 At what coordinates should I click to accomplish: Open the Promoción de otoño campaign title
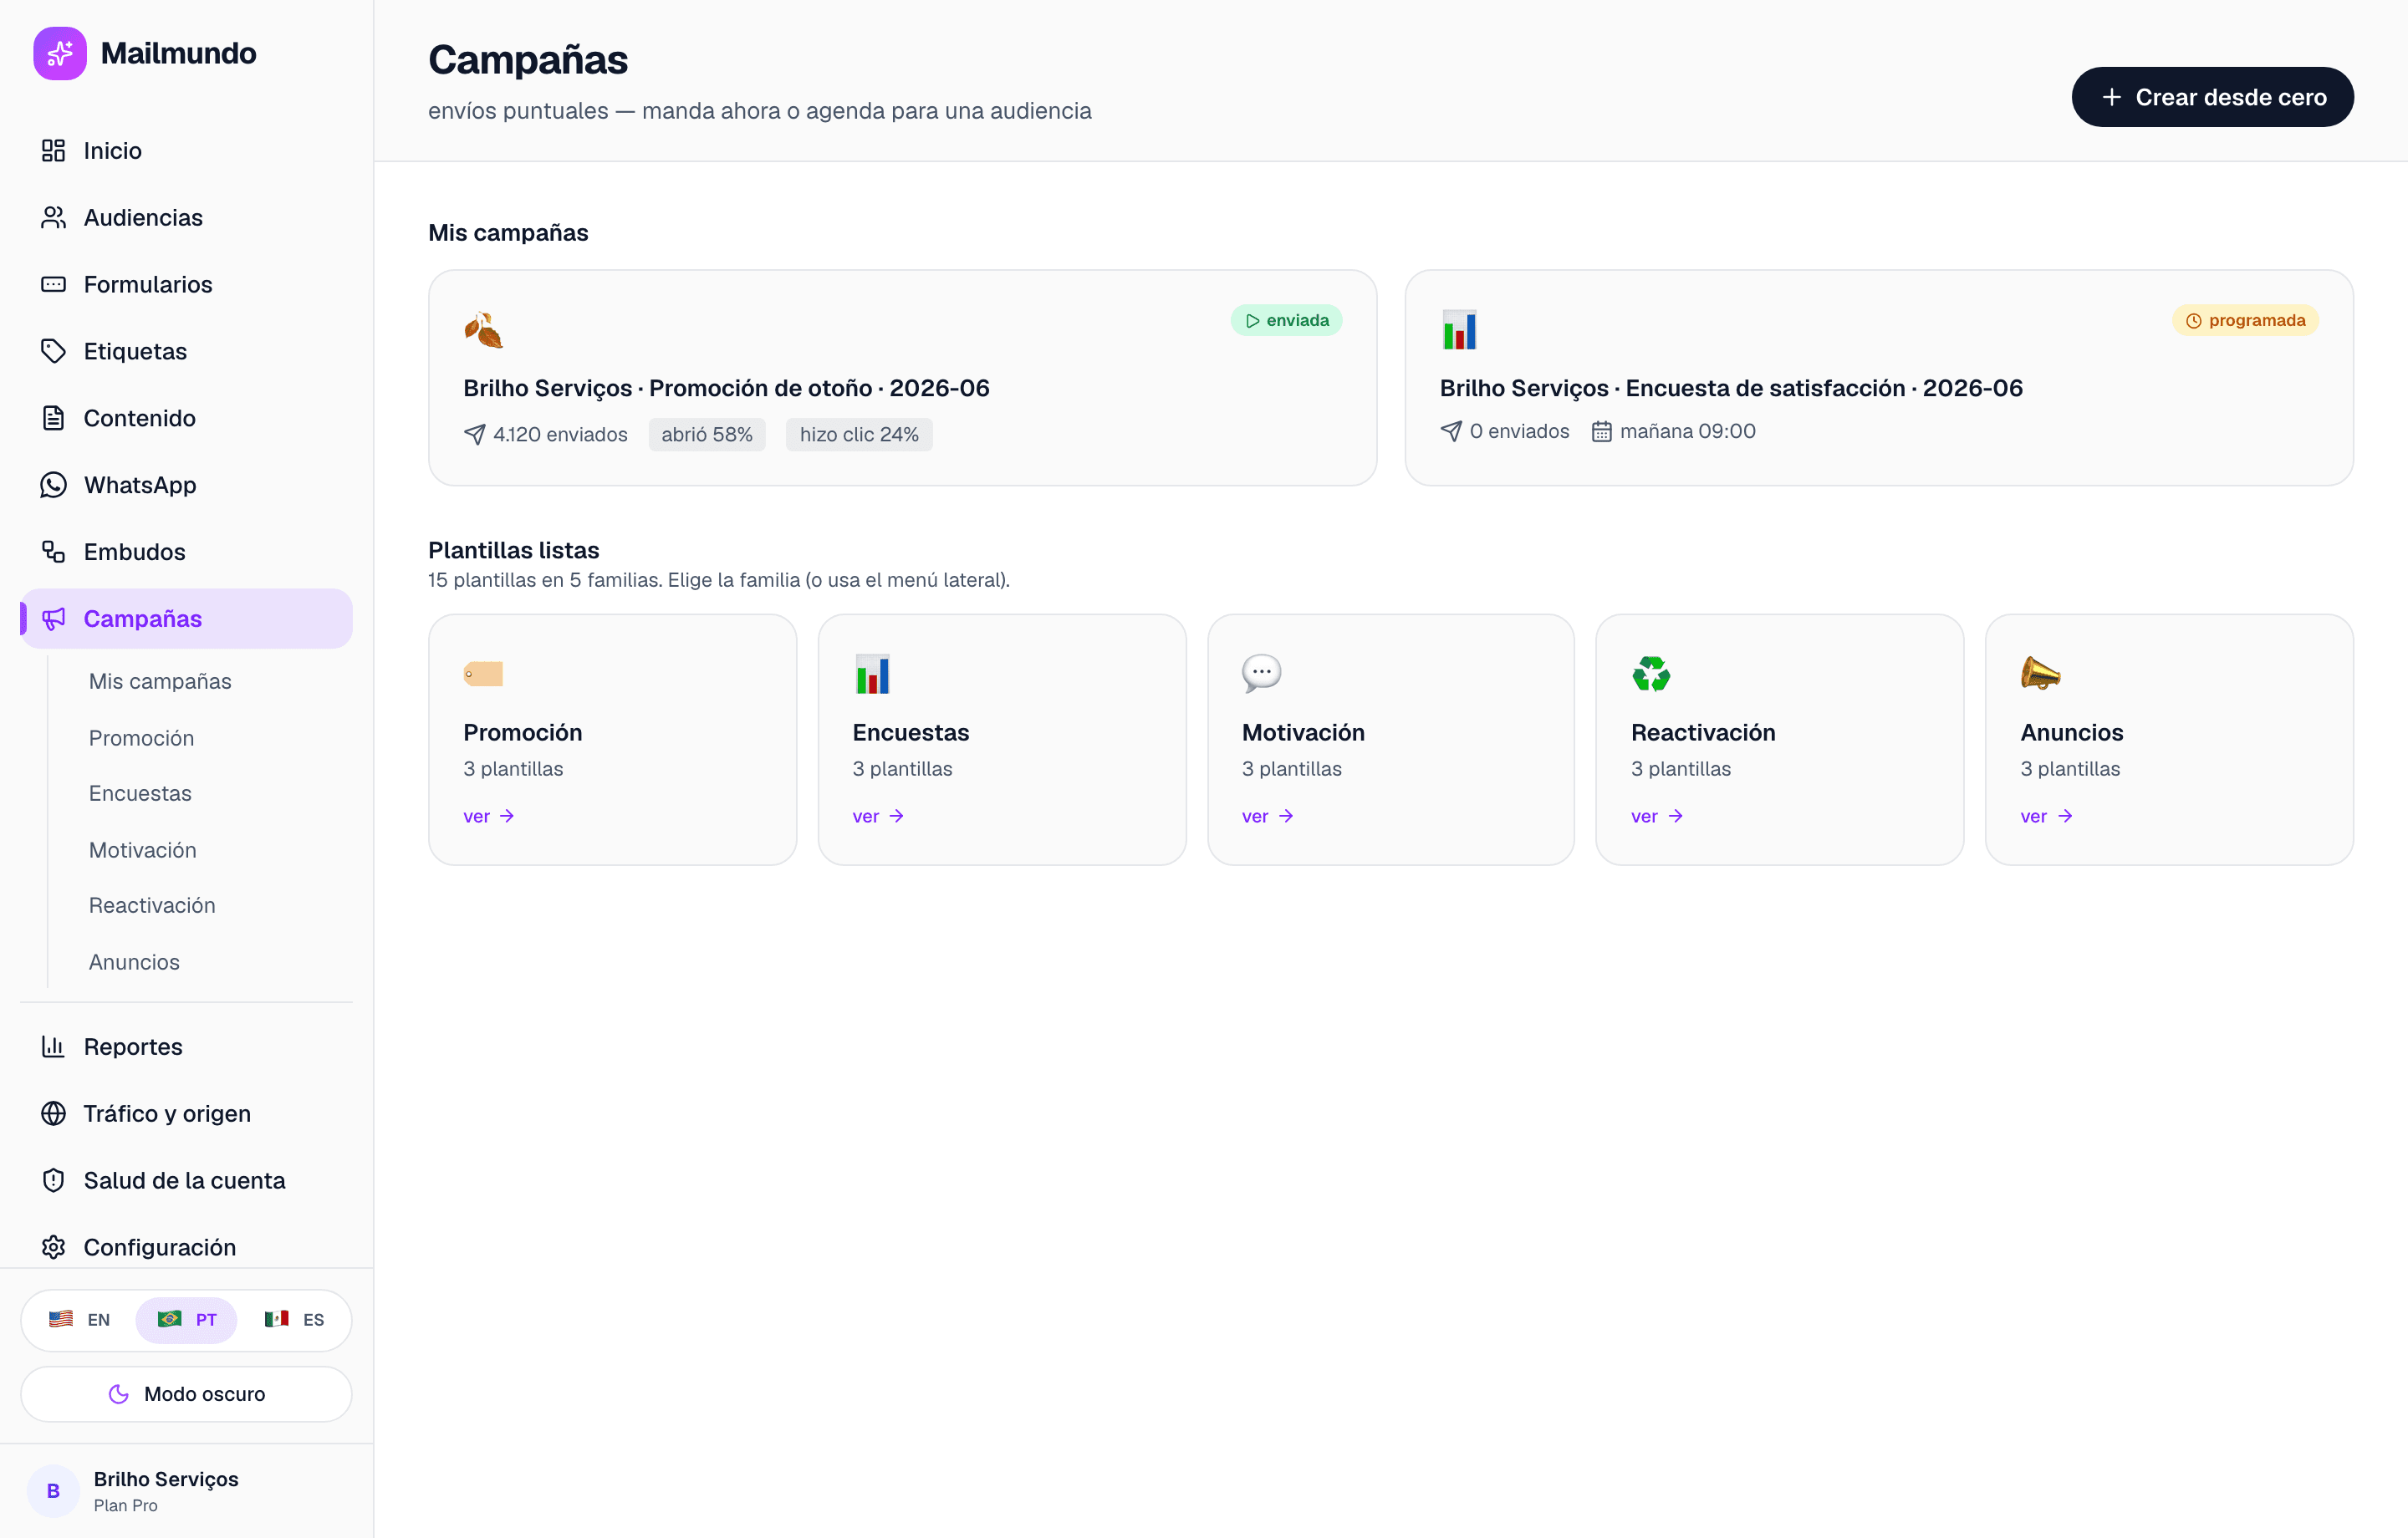[x=726, y=388]
